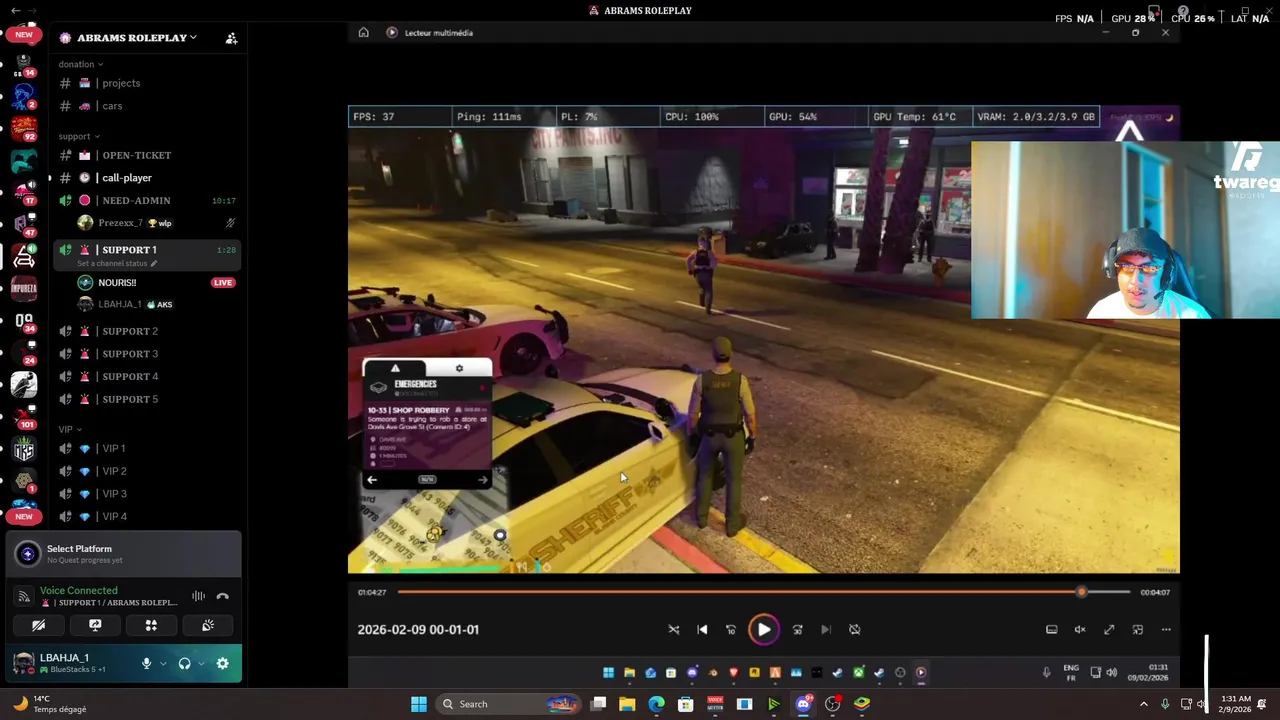The image size is (1280, 720).
Task: Collapse the VIP category
Action: pyautogui.click(x=70, y=429)
